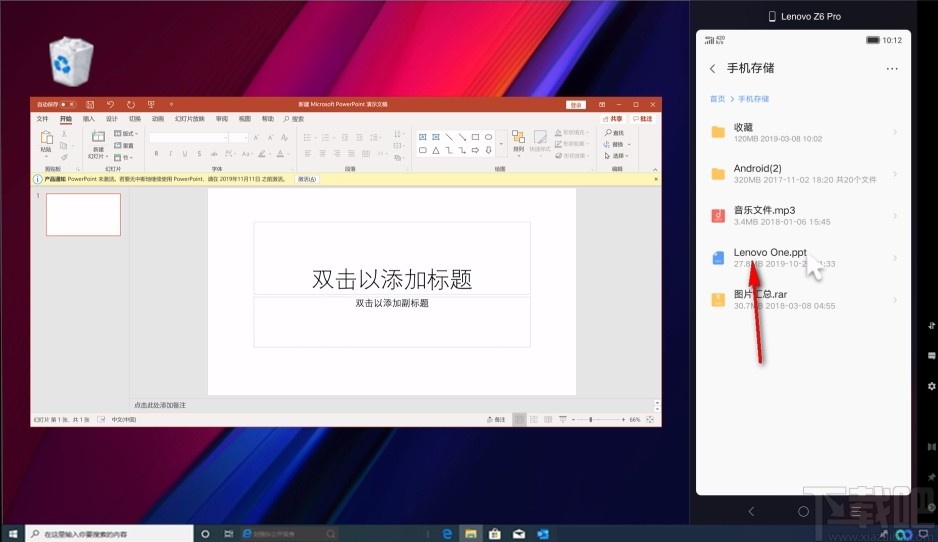Switch to the Slide Show (幻灯片放映) tab
The image size is (938, 542).
point(190,118)
